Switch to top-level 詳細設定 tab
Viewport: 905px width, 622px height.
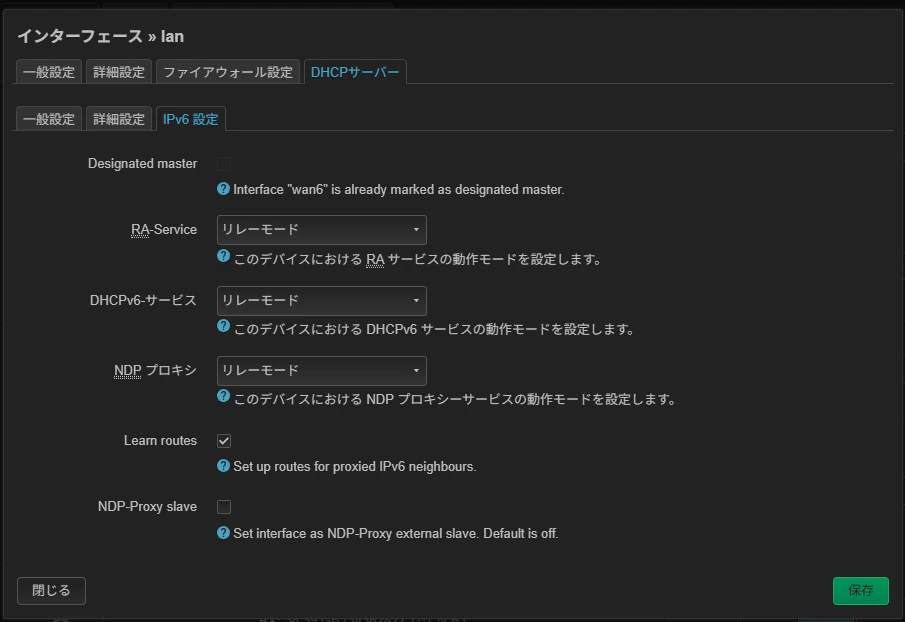119,72
